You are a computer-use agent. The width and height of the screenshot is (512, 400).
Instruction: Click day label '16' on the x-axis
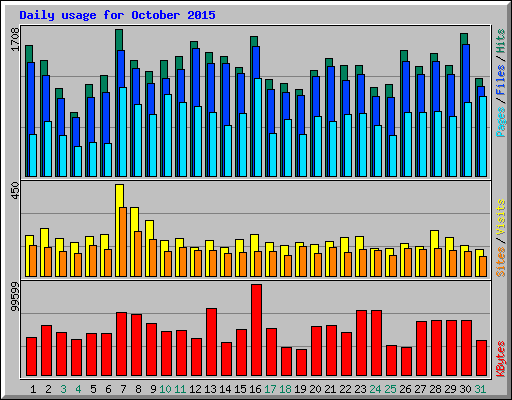click(255, 389)
